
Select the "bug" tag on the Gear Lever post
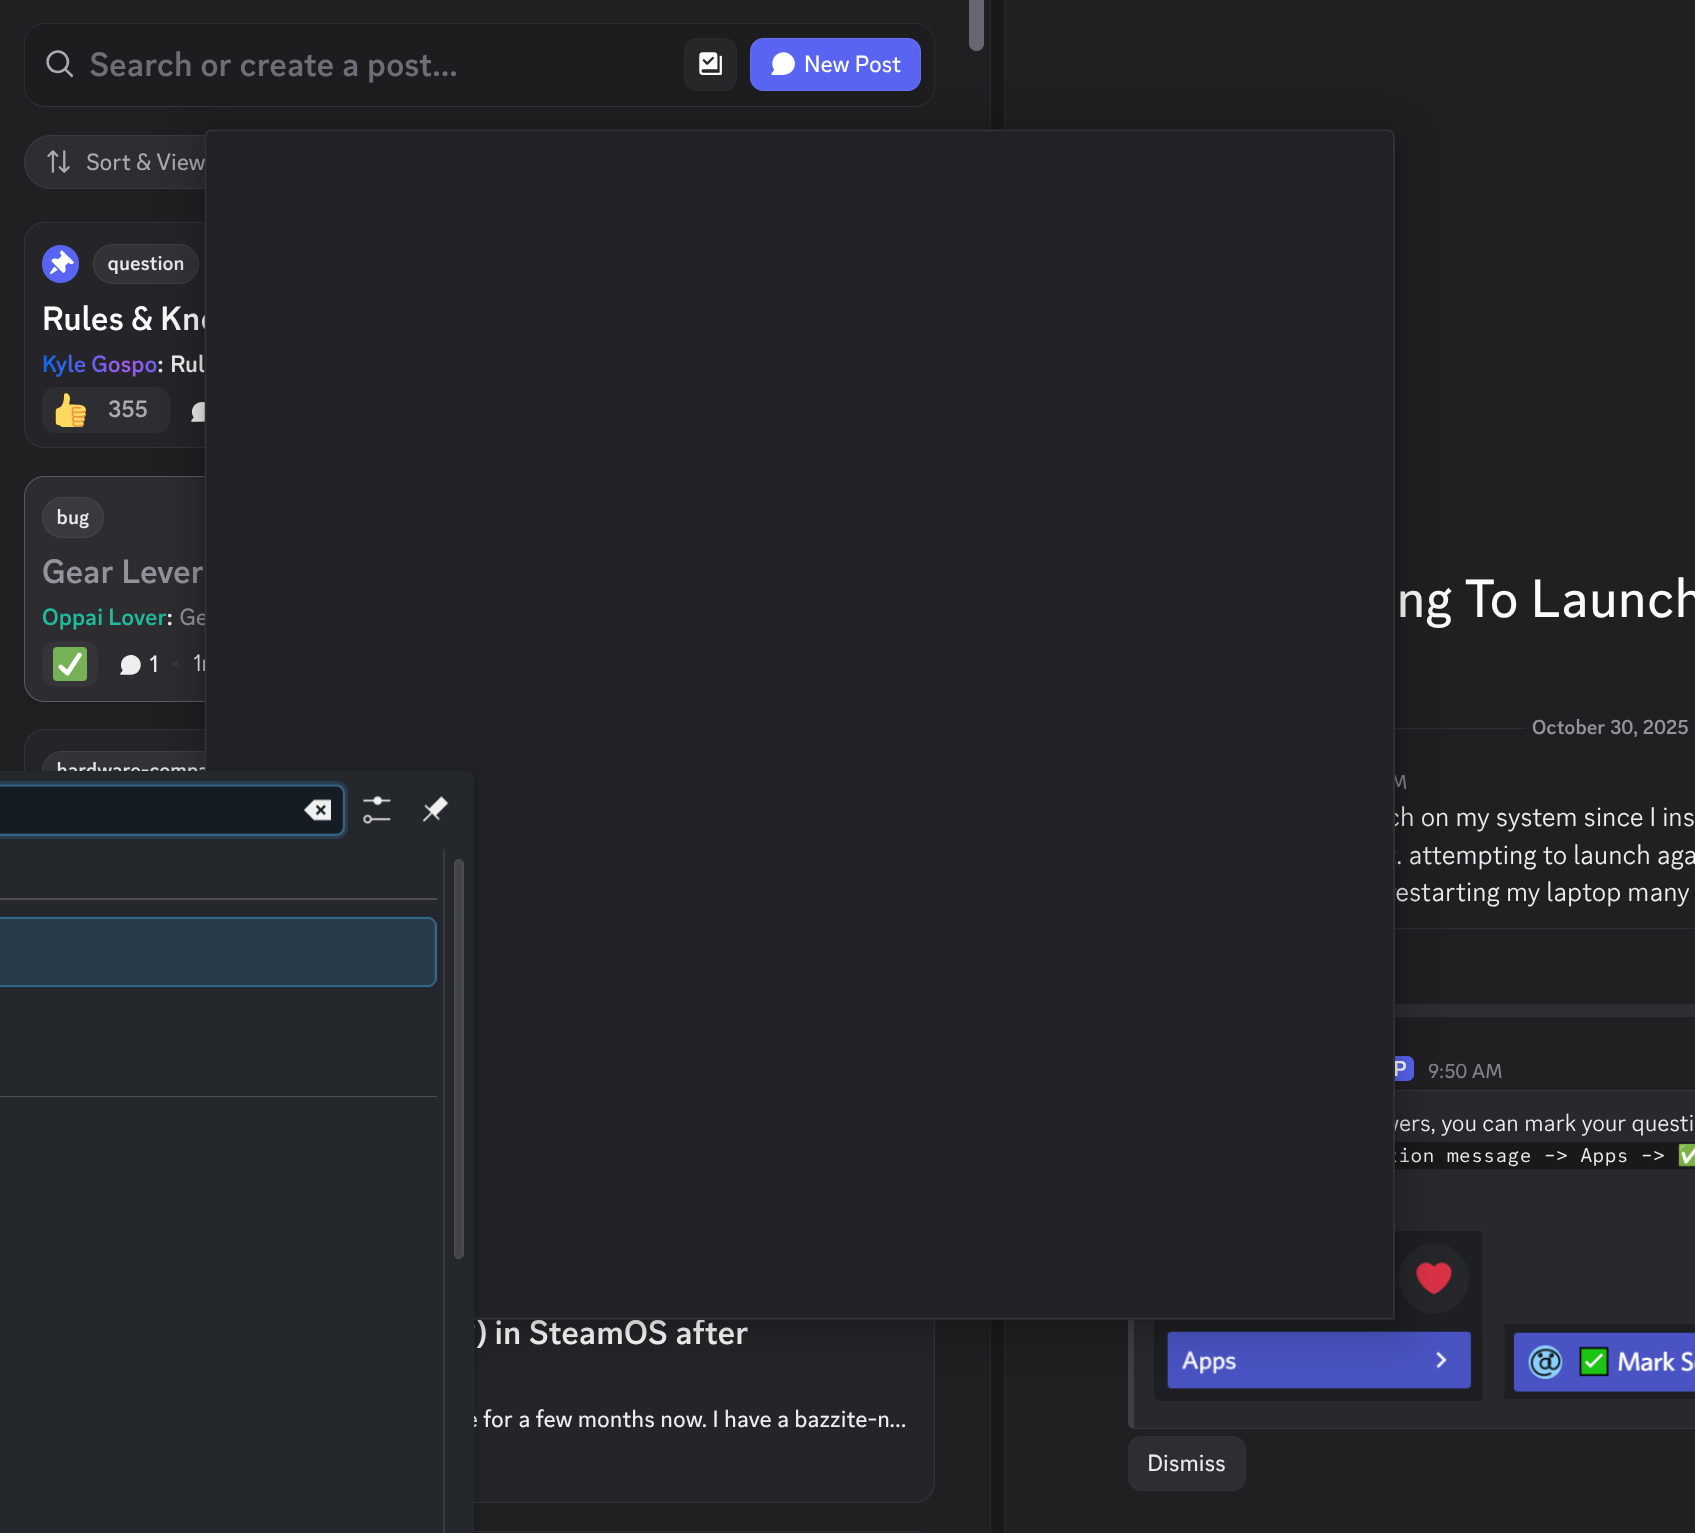(x=73, y=517)
